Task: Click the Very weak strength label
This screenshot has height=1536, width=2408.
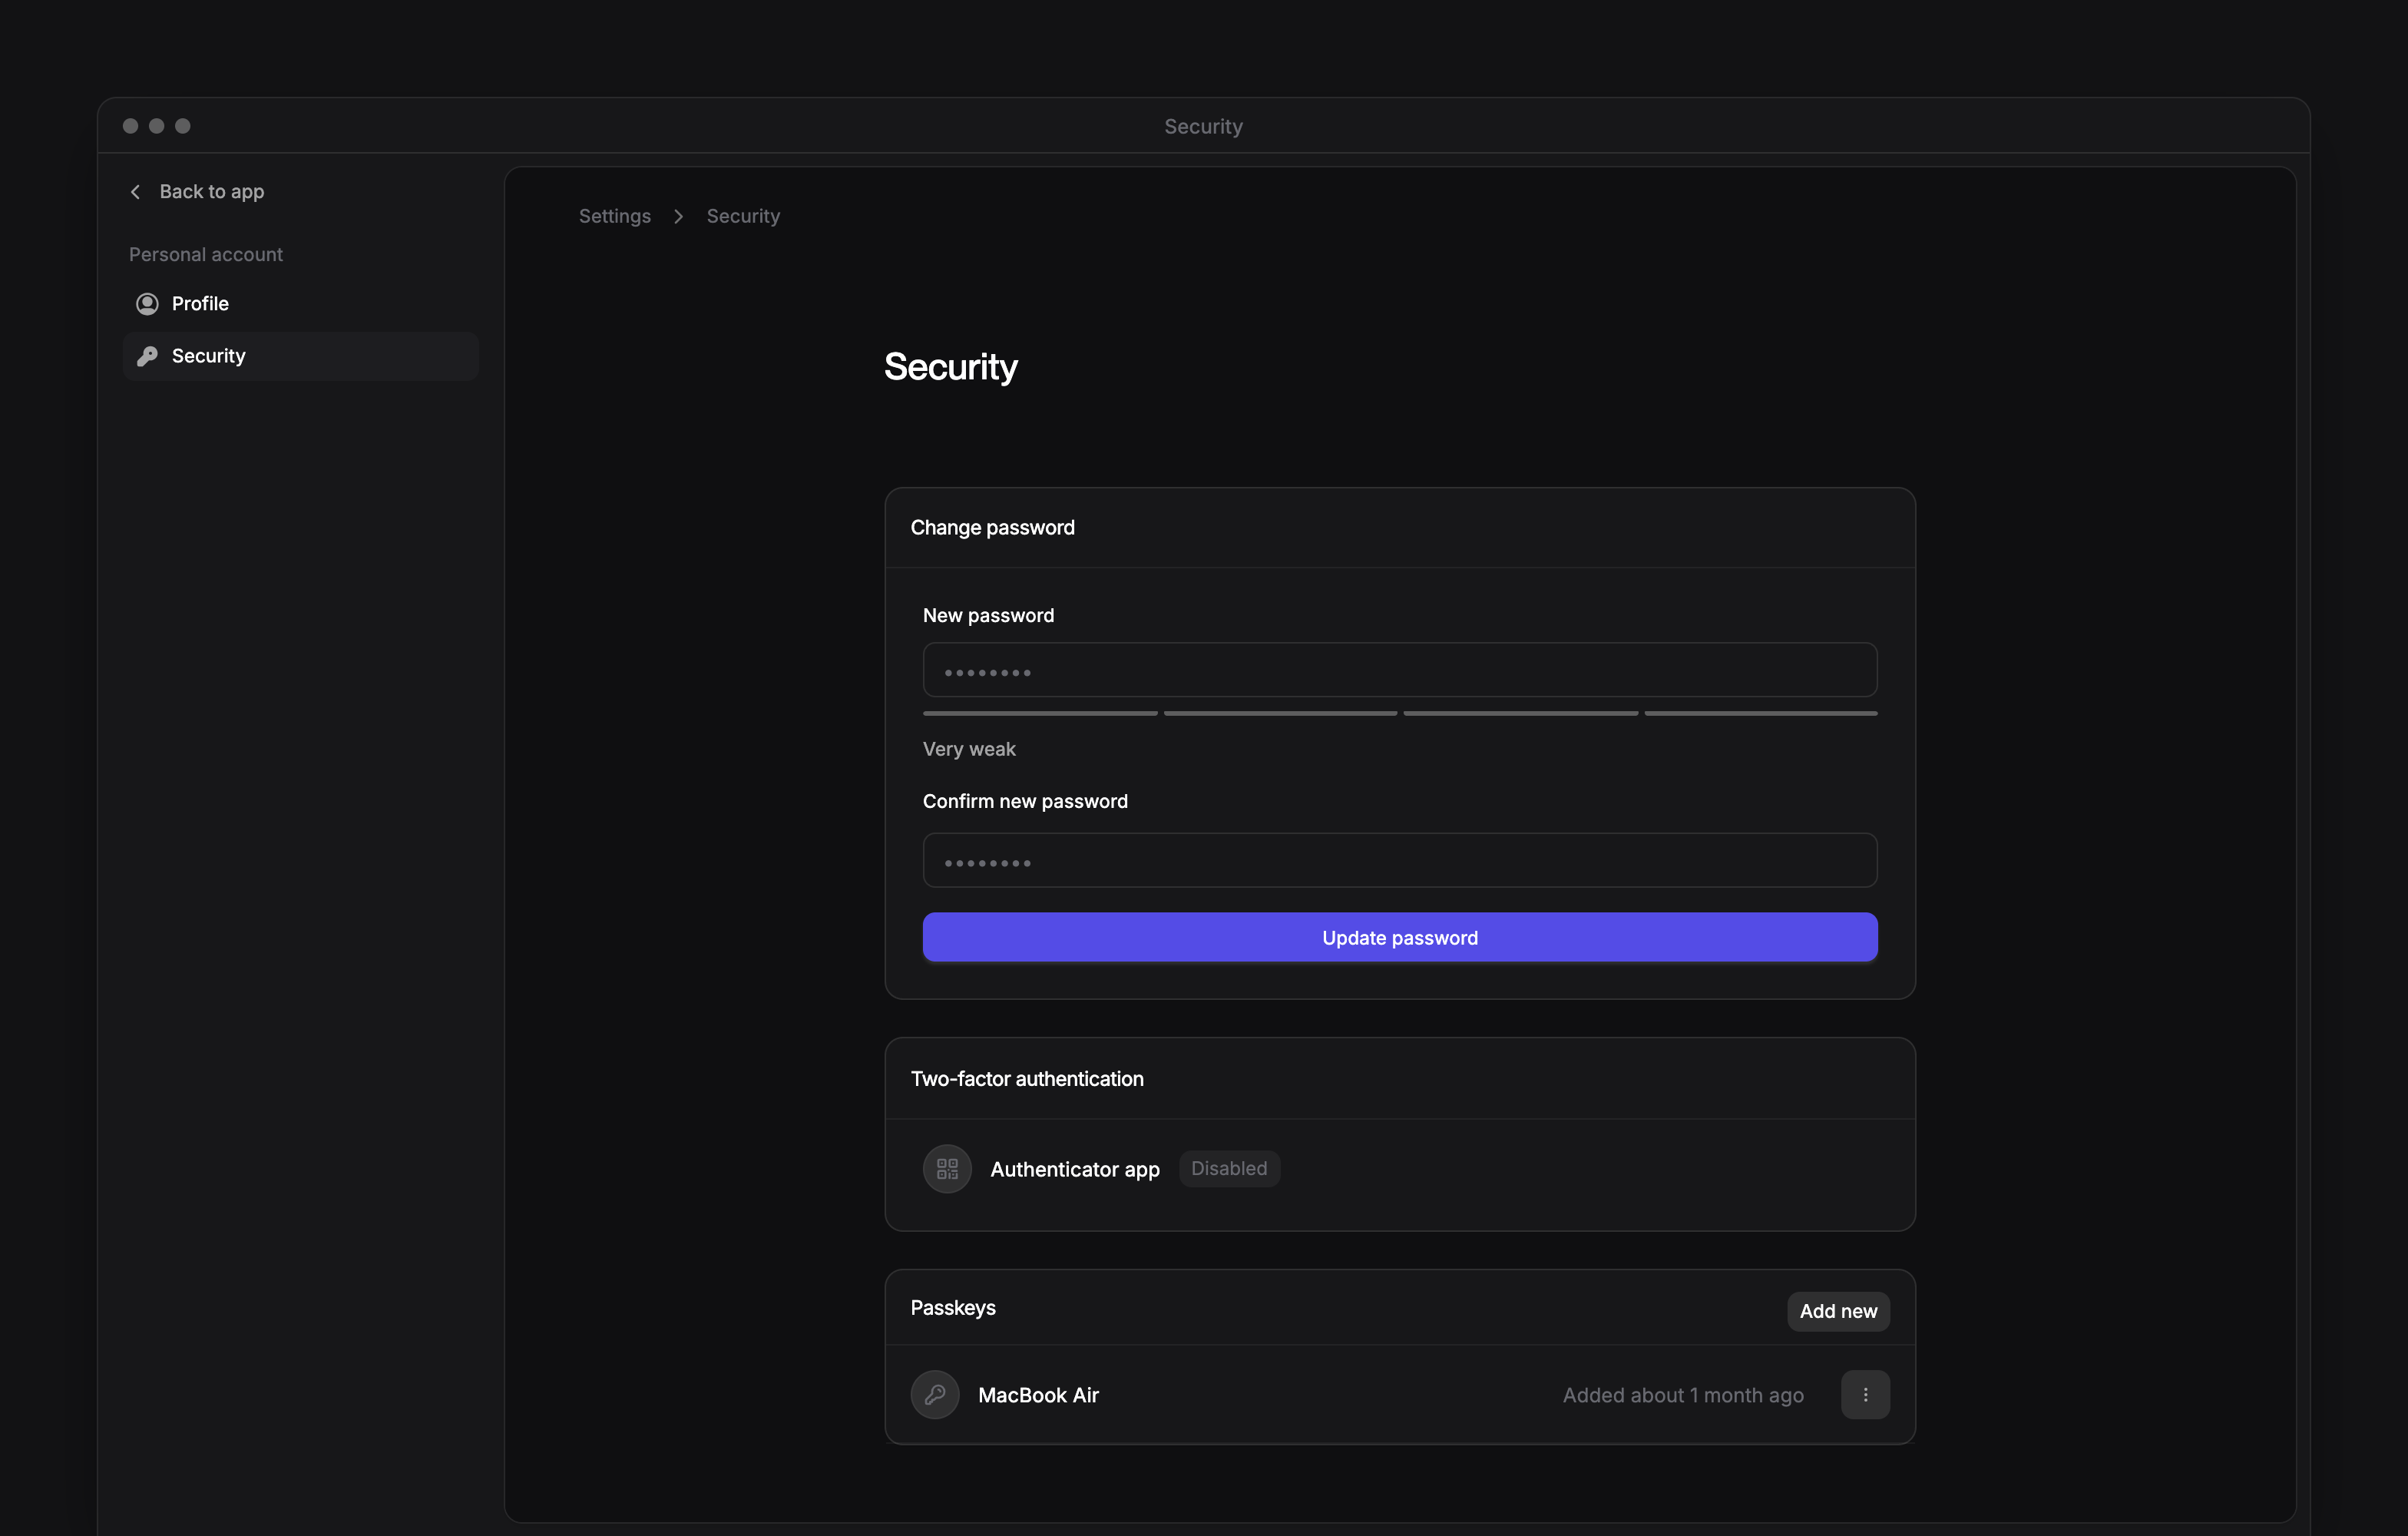Action: pyautogui.click(x=969, y=749)
